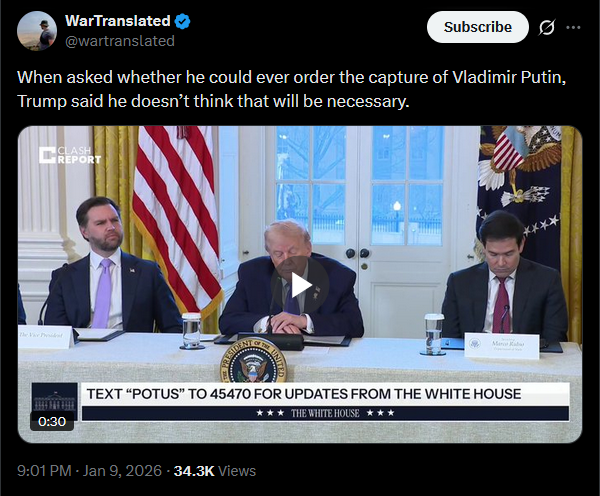
Task: Click the tweet text about Vladimir Putin
Action: [291, 89]
